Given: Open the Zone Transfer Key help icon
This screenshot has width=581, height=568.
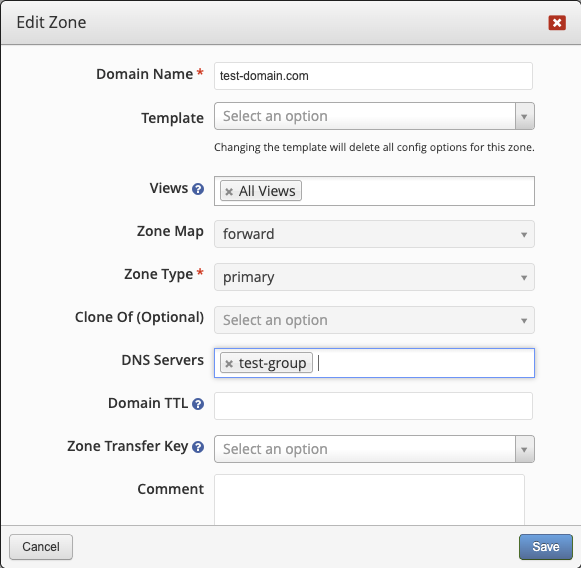Looking at the screenshot, I should pos(198,447).
